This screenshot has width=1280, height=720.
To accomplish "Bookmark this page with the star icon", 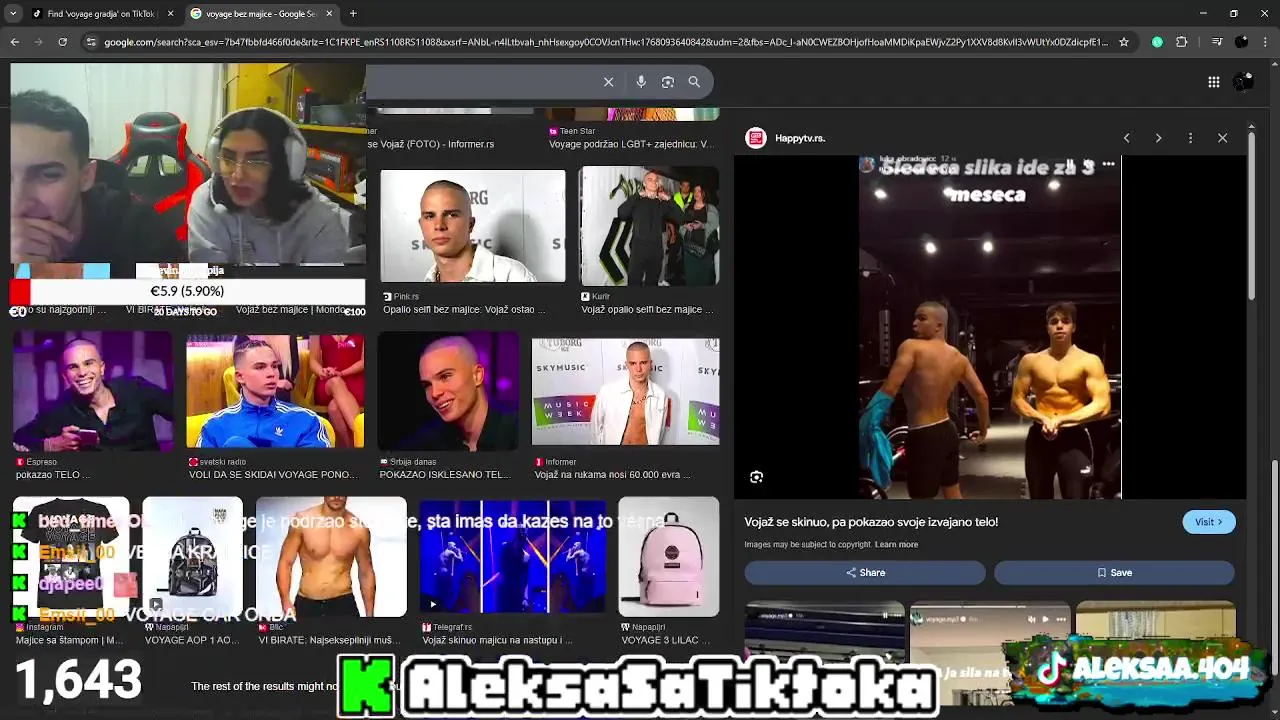I will [1124, 42].
